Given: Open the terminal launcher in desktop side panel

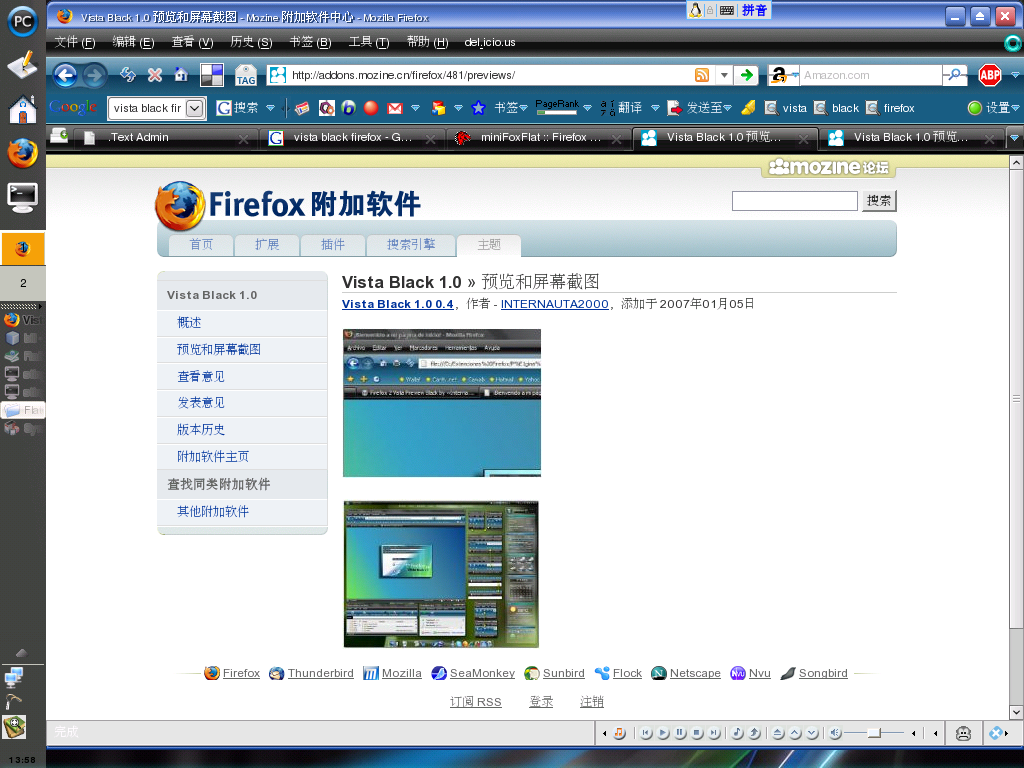Looking at the screenshot, I should pos(22,197).
